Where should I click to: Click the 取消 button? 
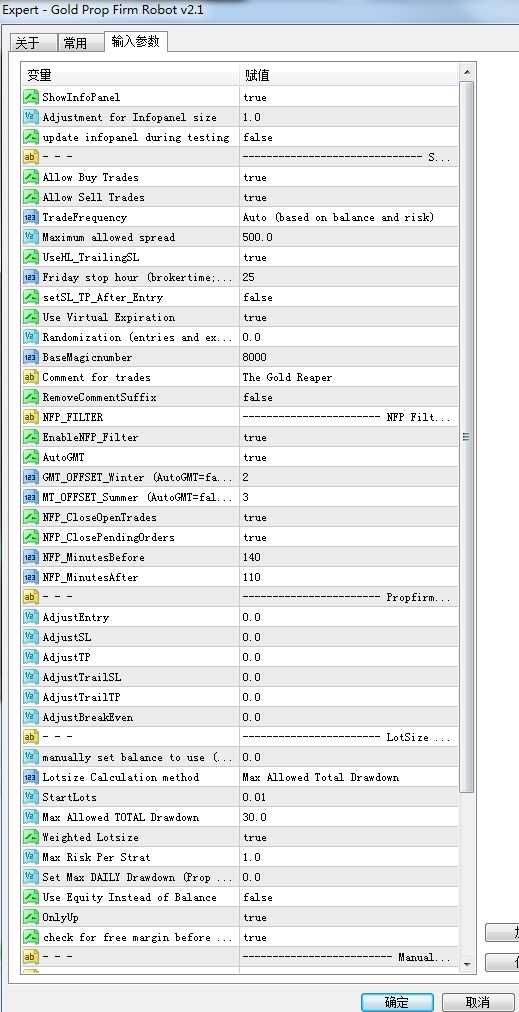(x=477, y=1002)
